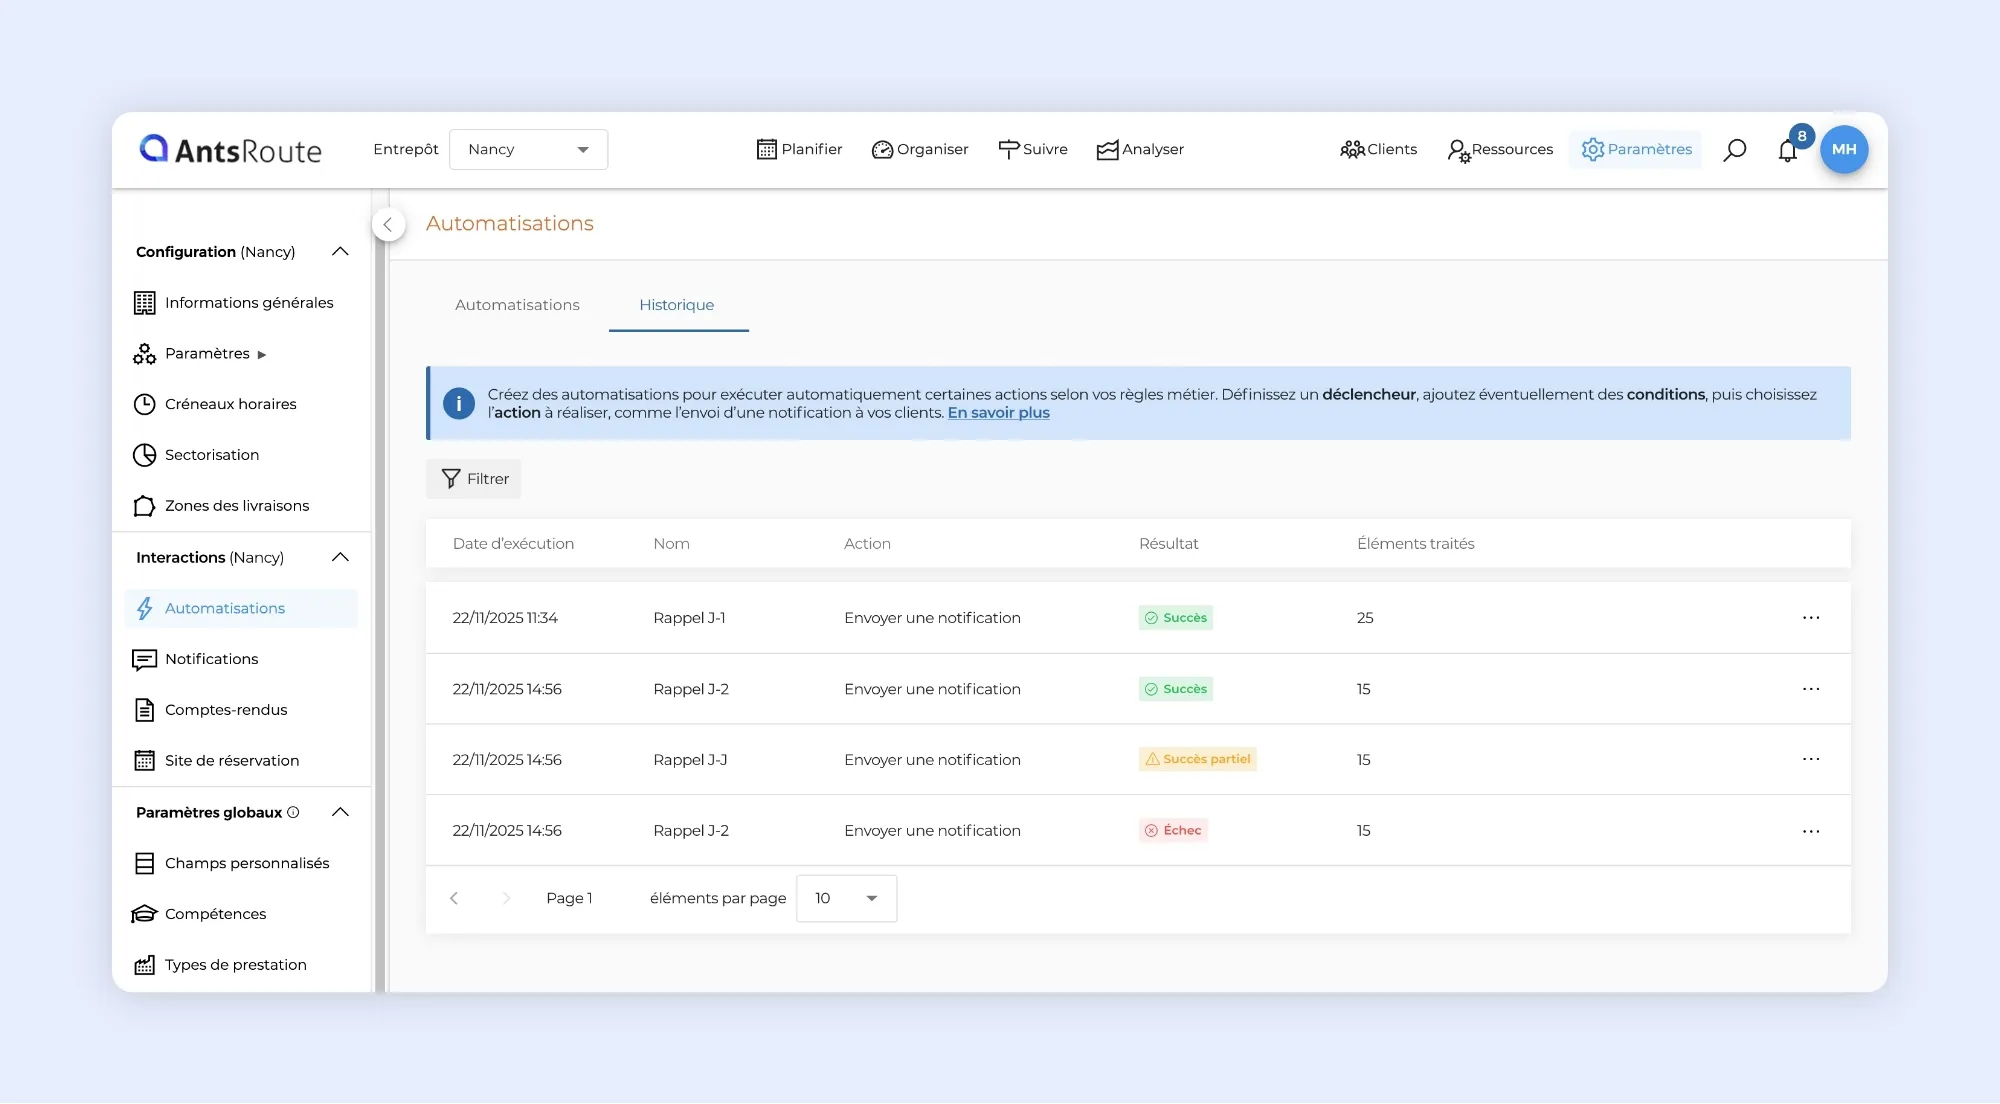The image size is (2000, 1104).
Task: Click the Résultat column header
Action: [x=1168, y=544]
